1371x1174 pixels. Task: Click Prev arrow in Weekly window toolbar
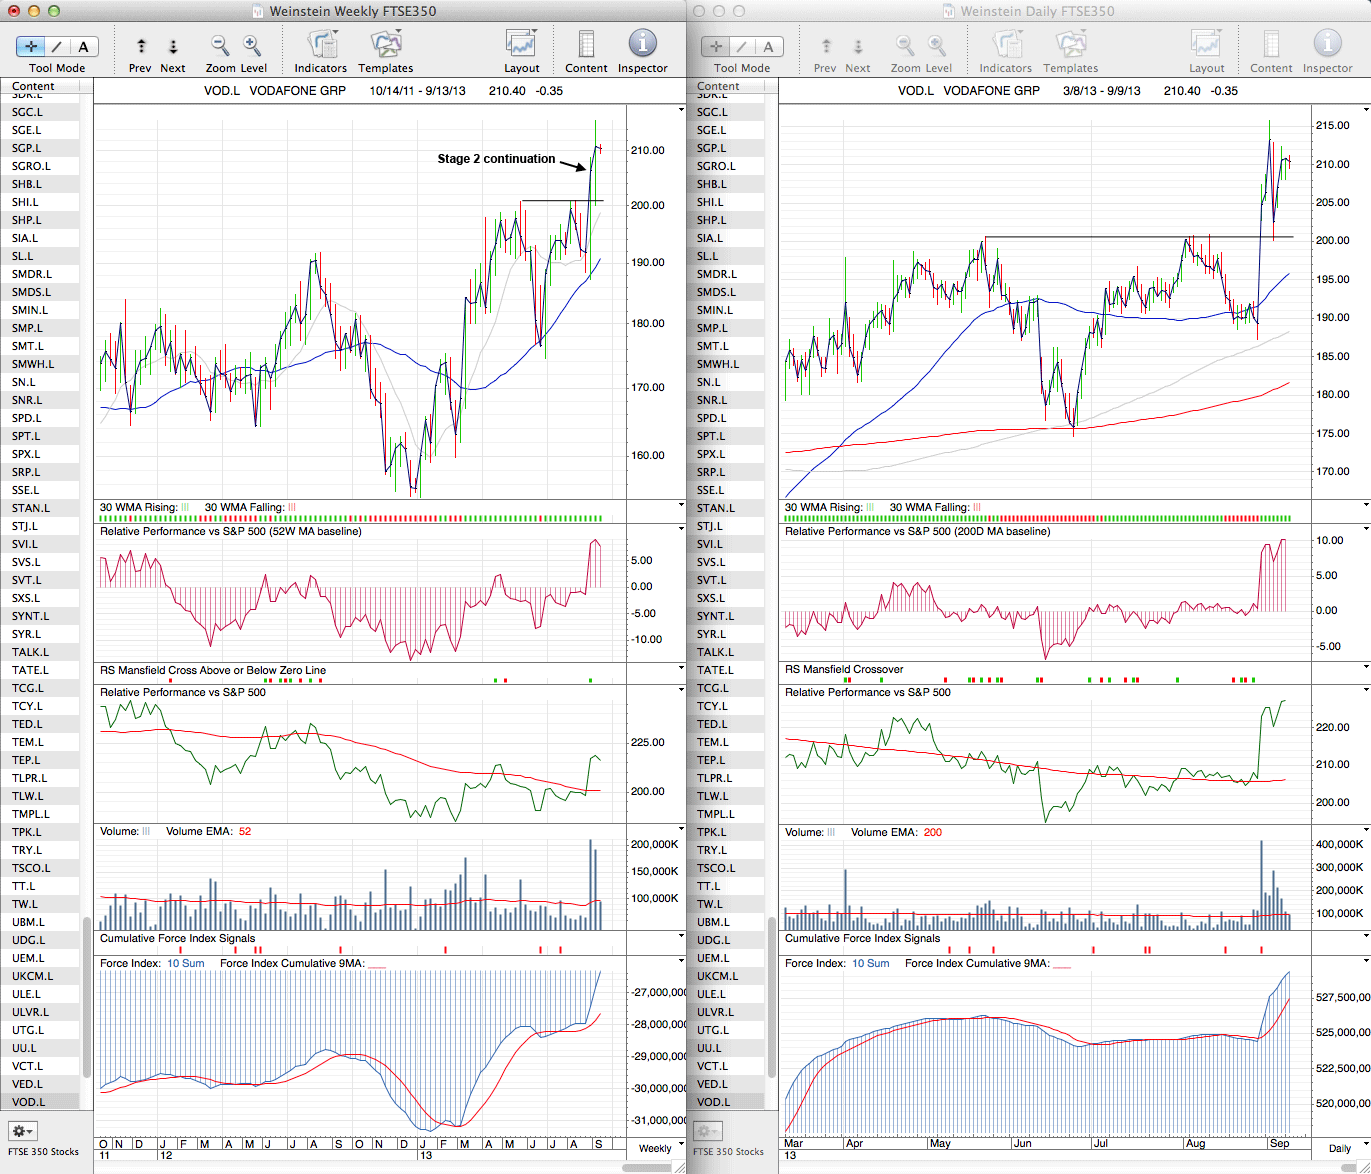click(x=141, y=46)
